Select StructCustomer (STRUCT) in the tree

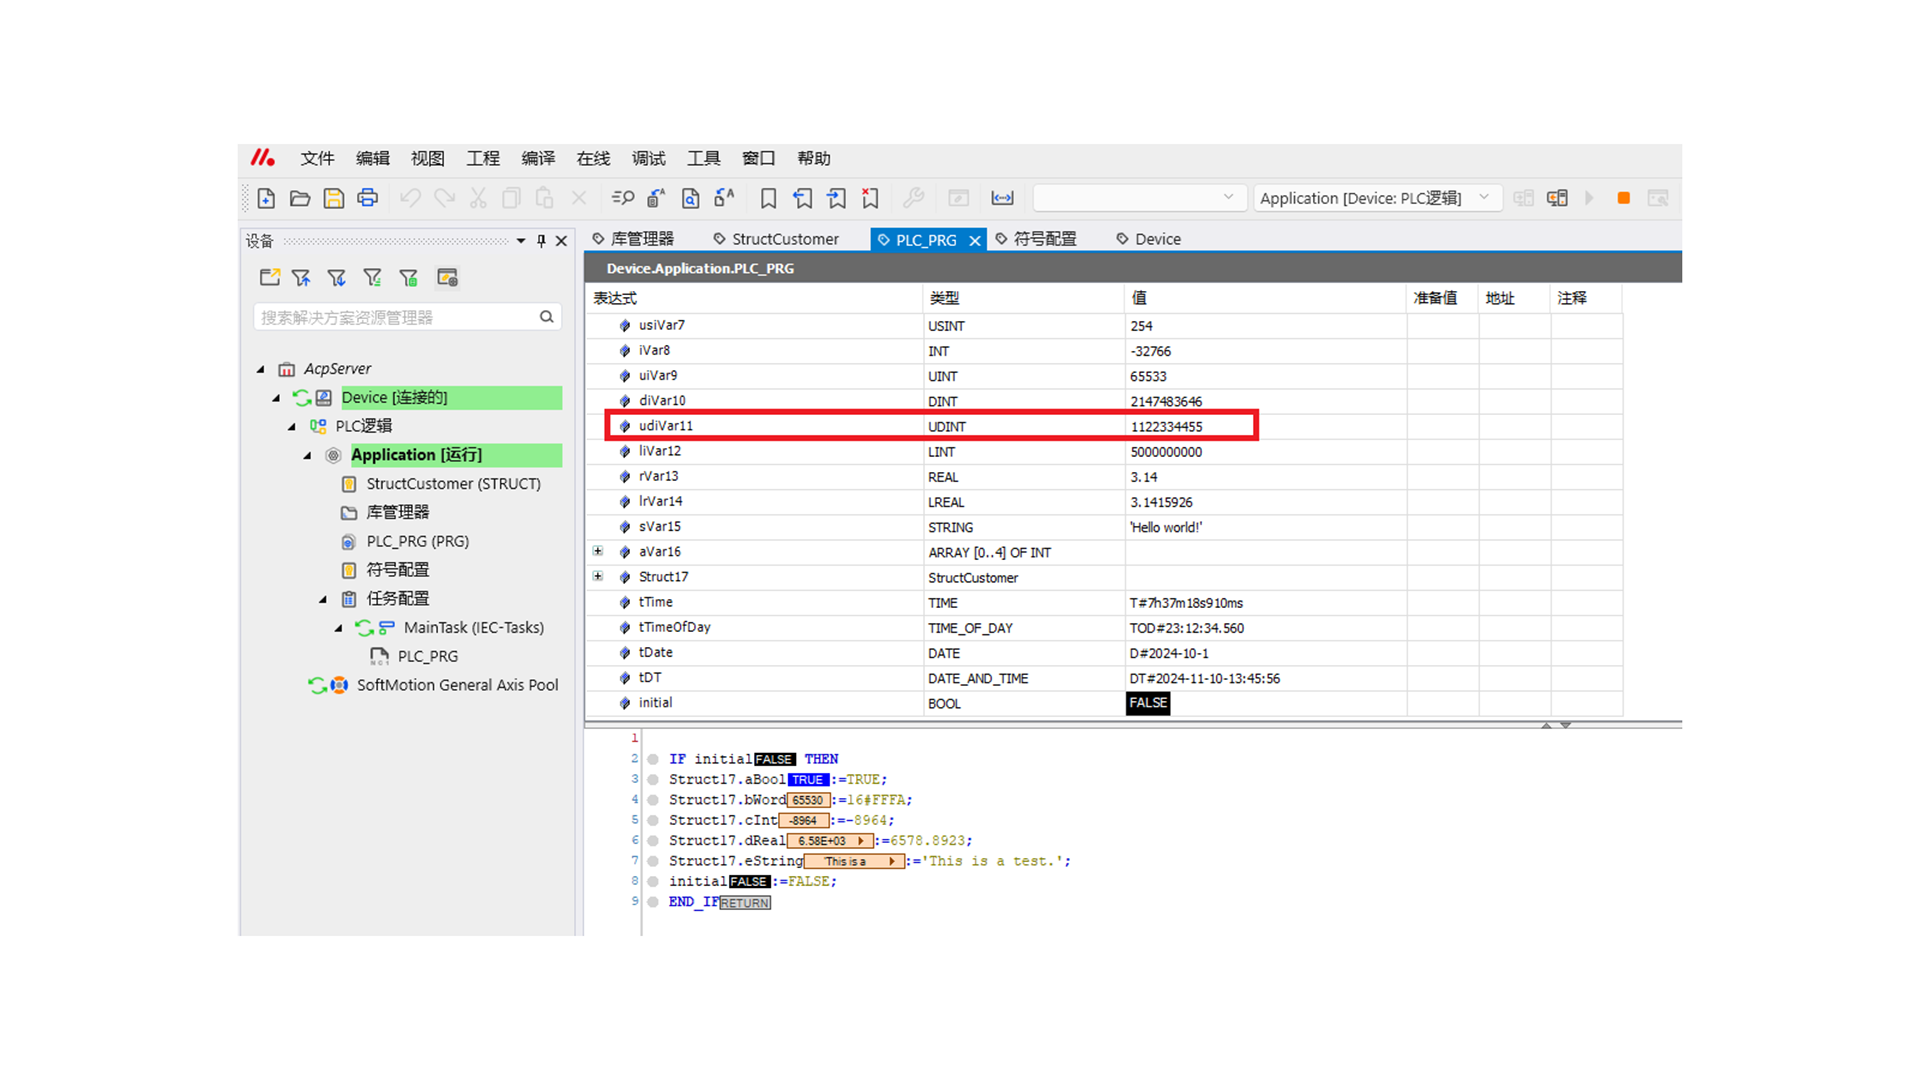point(453,484)
